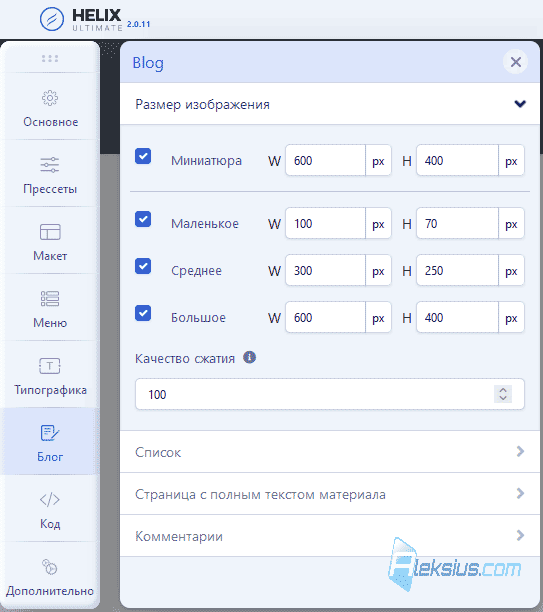Click the Большое width input field
Viewport: 543px width, 612px height.
tap(326, 317)
